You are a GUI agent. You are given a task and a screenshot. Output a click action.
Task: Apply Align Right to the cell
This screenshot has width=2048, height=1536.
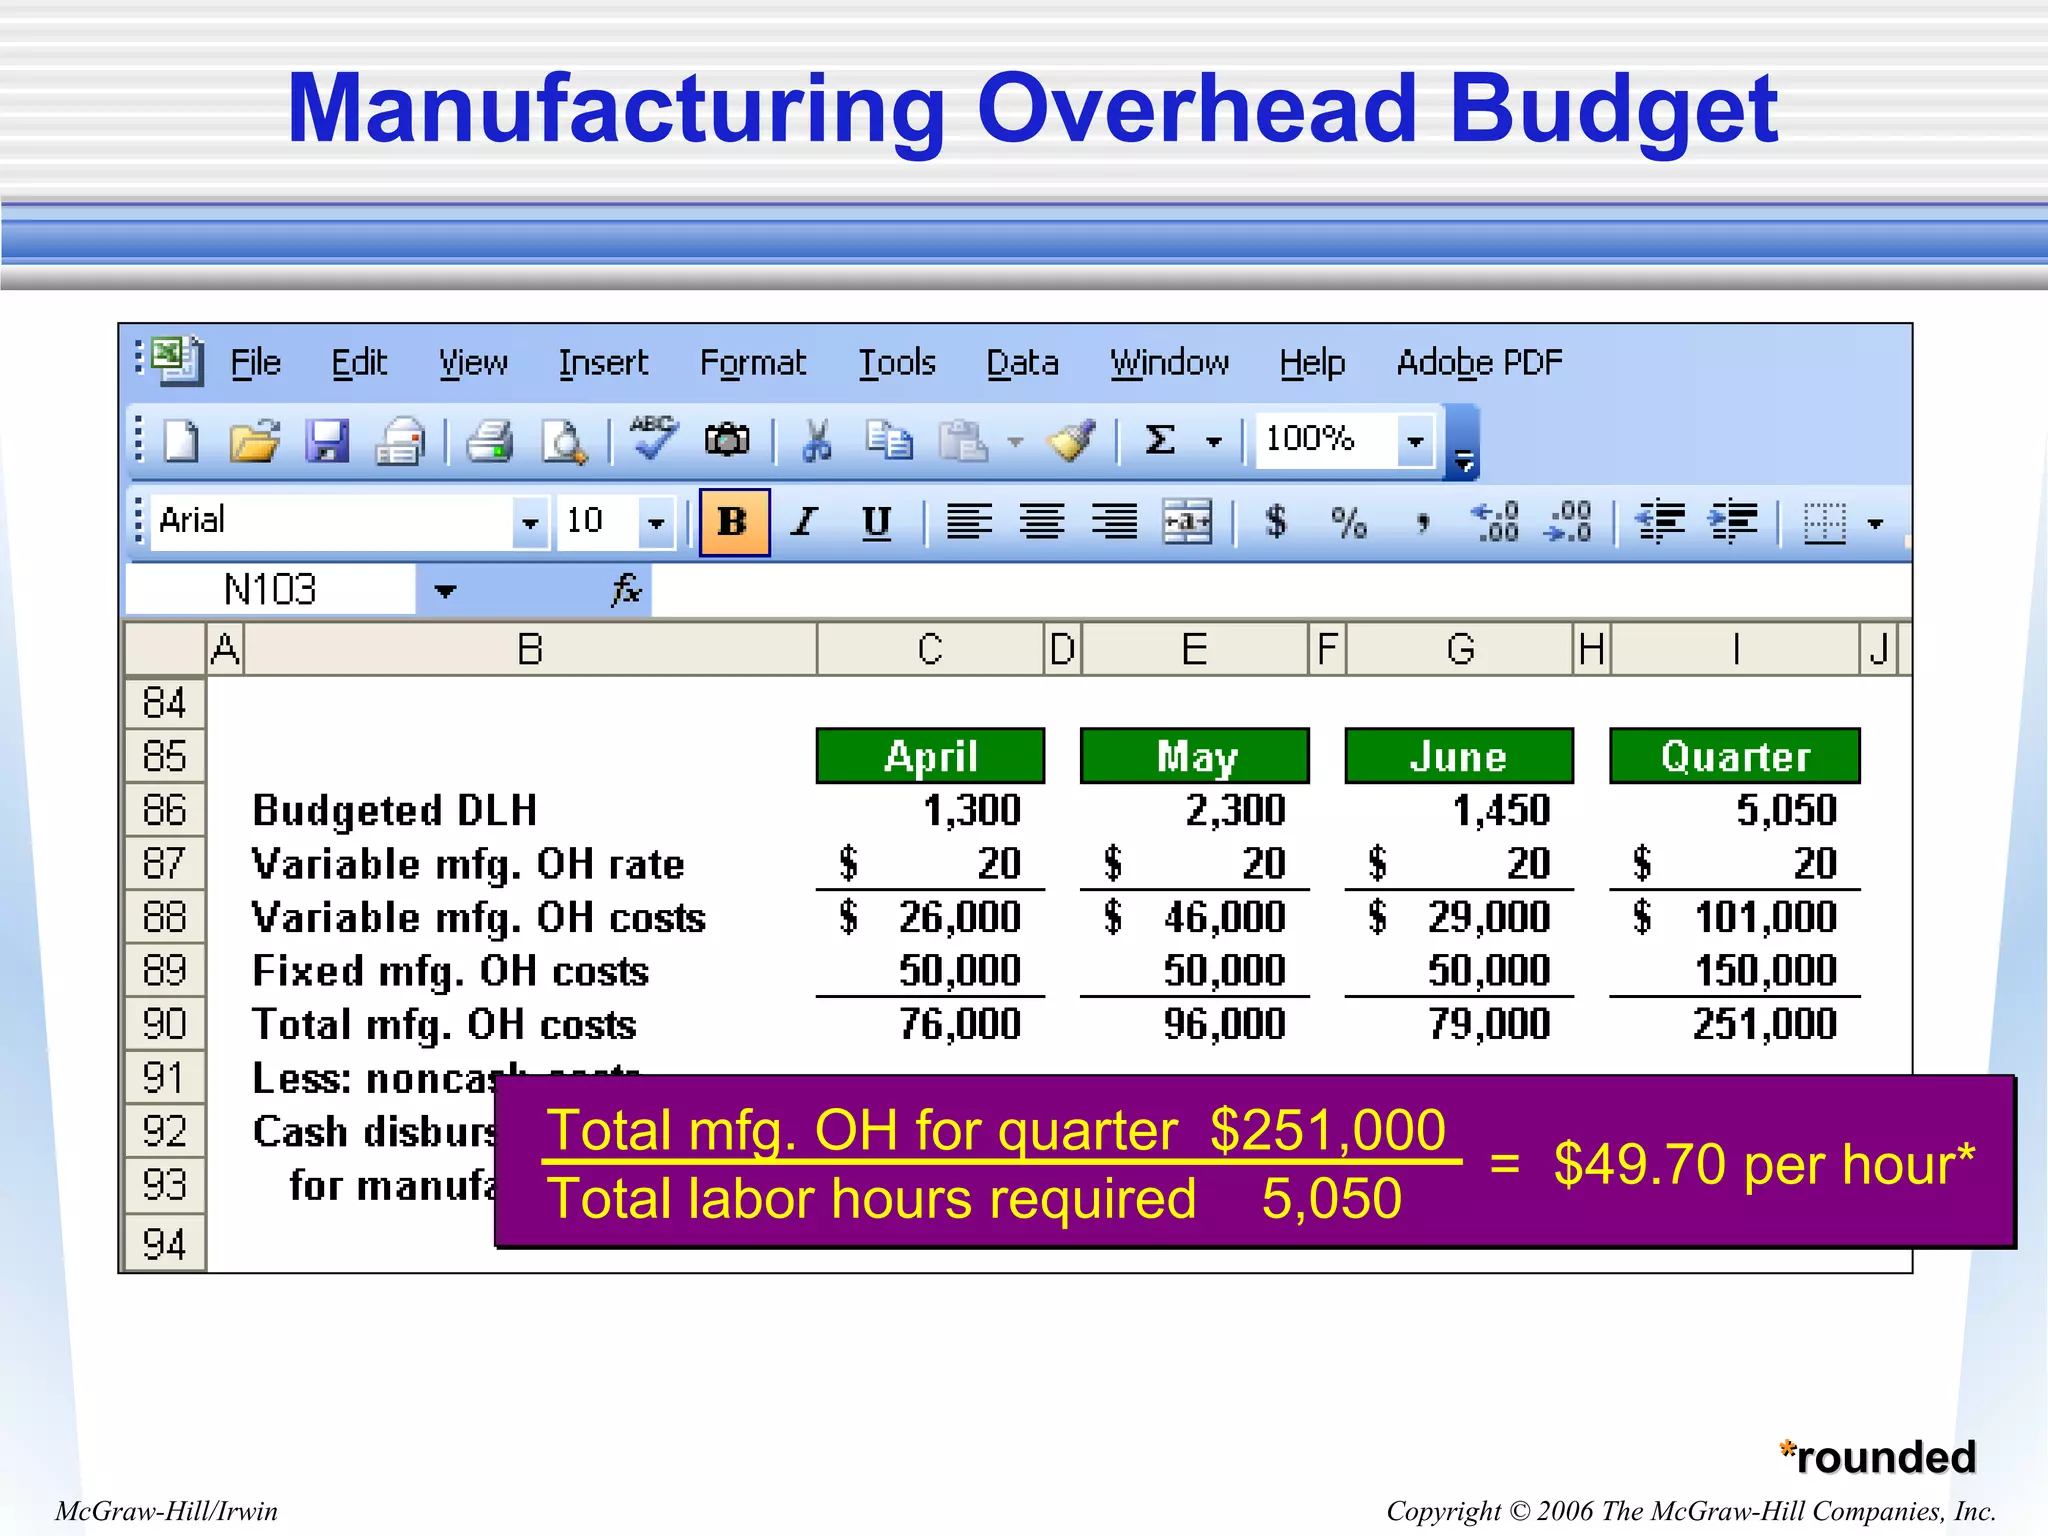tap(1114, 521)
